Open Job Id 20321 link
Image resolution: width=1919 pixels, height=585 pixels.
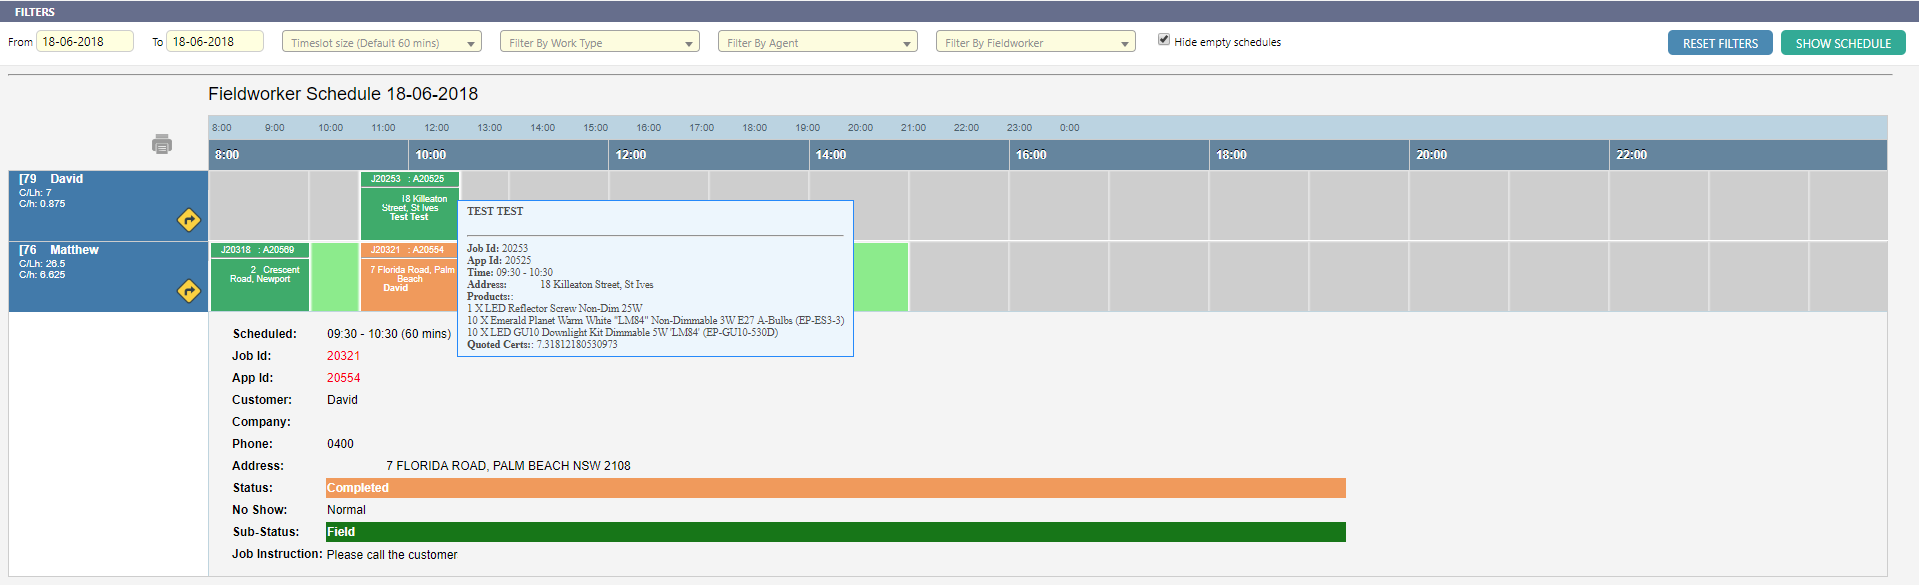pos(343,356)
